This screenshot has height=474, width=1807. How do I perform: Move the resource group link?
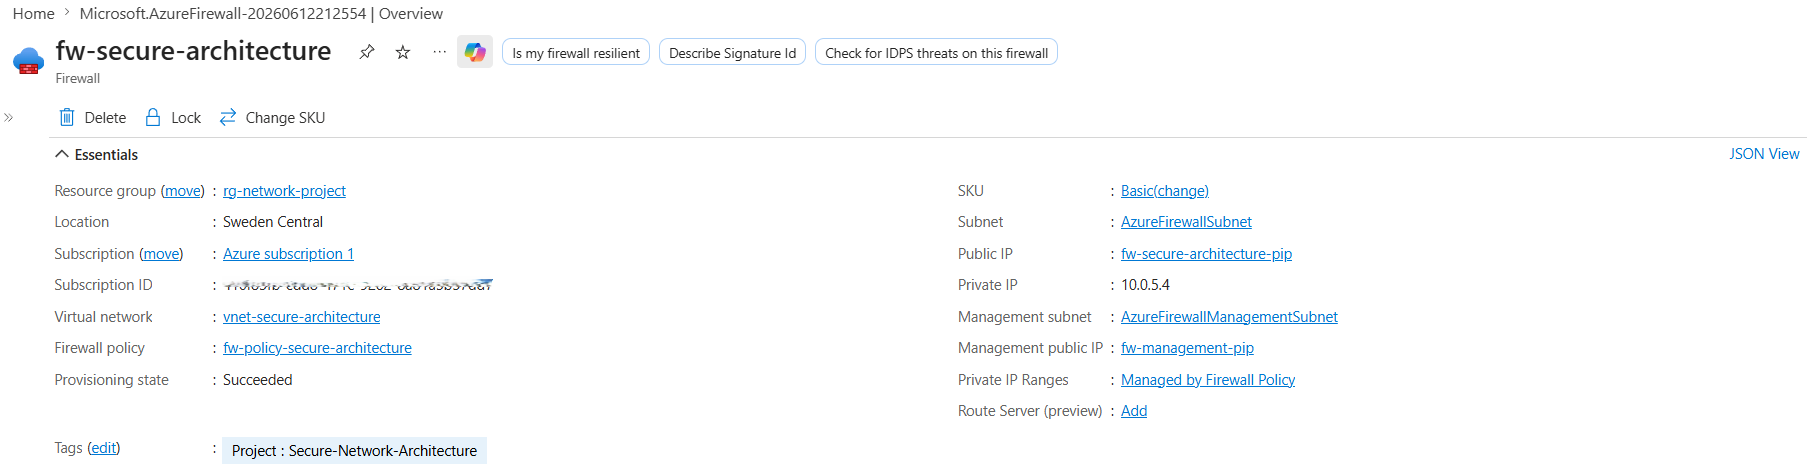[x=183, y=191]
